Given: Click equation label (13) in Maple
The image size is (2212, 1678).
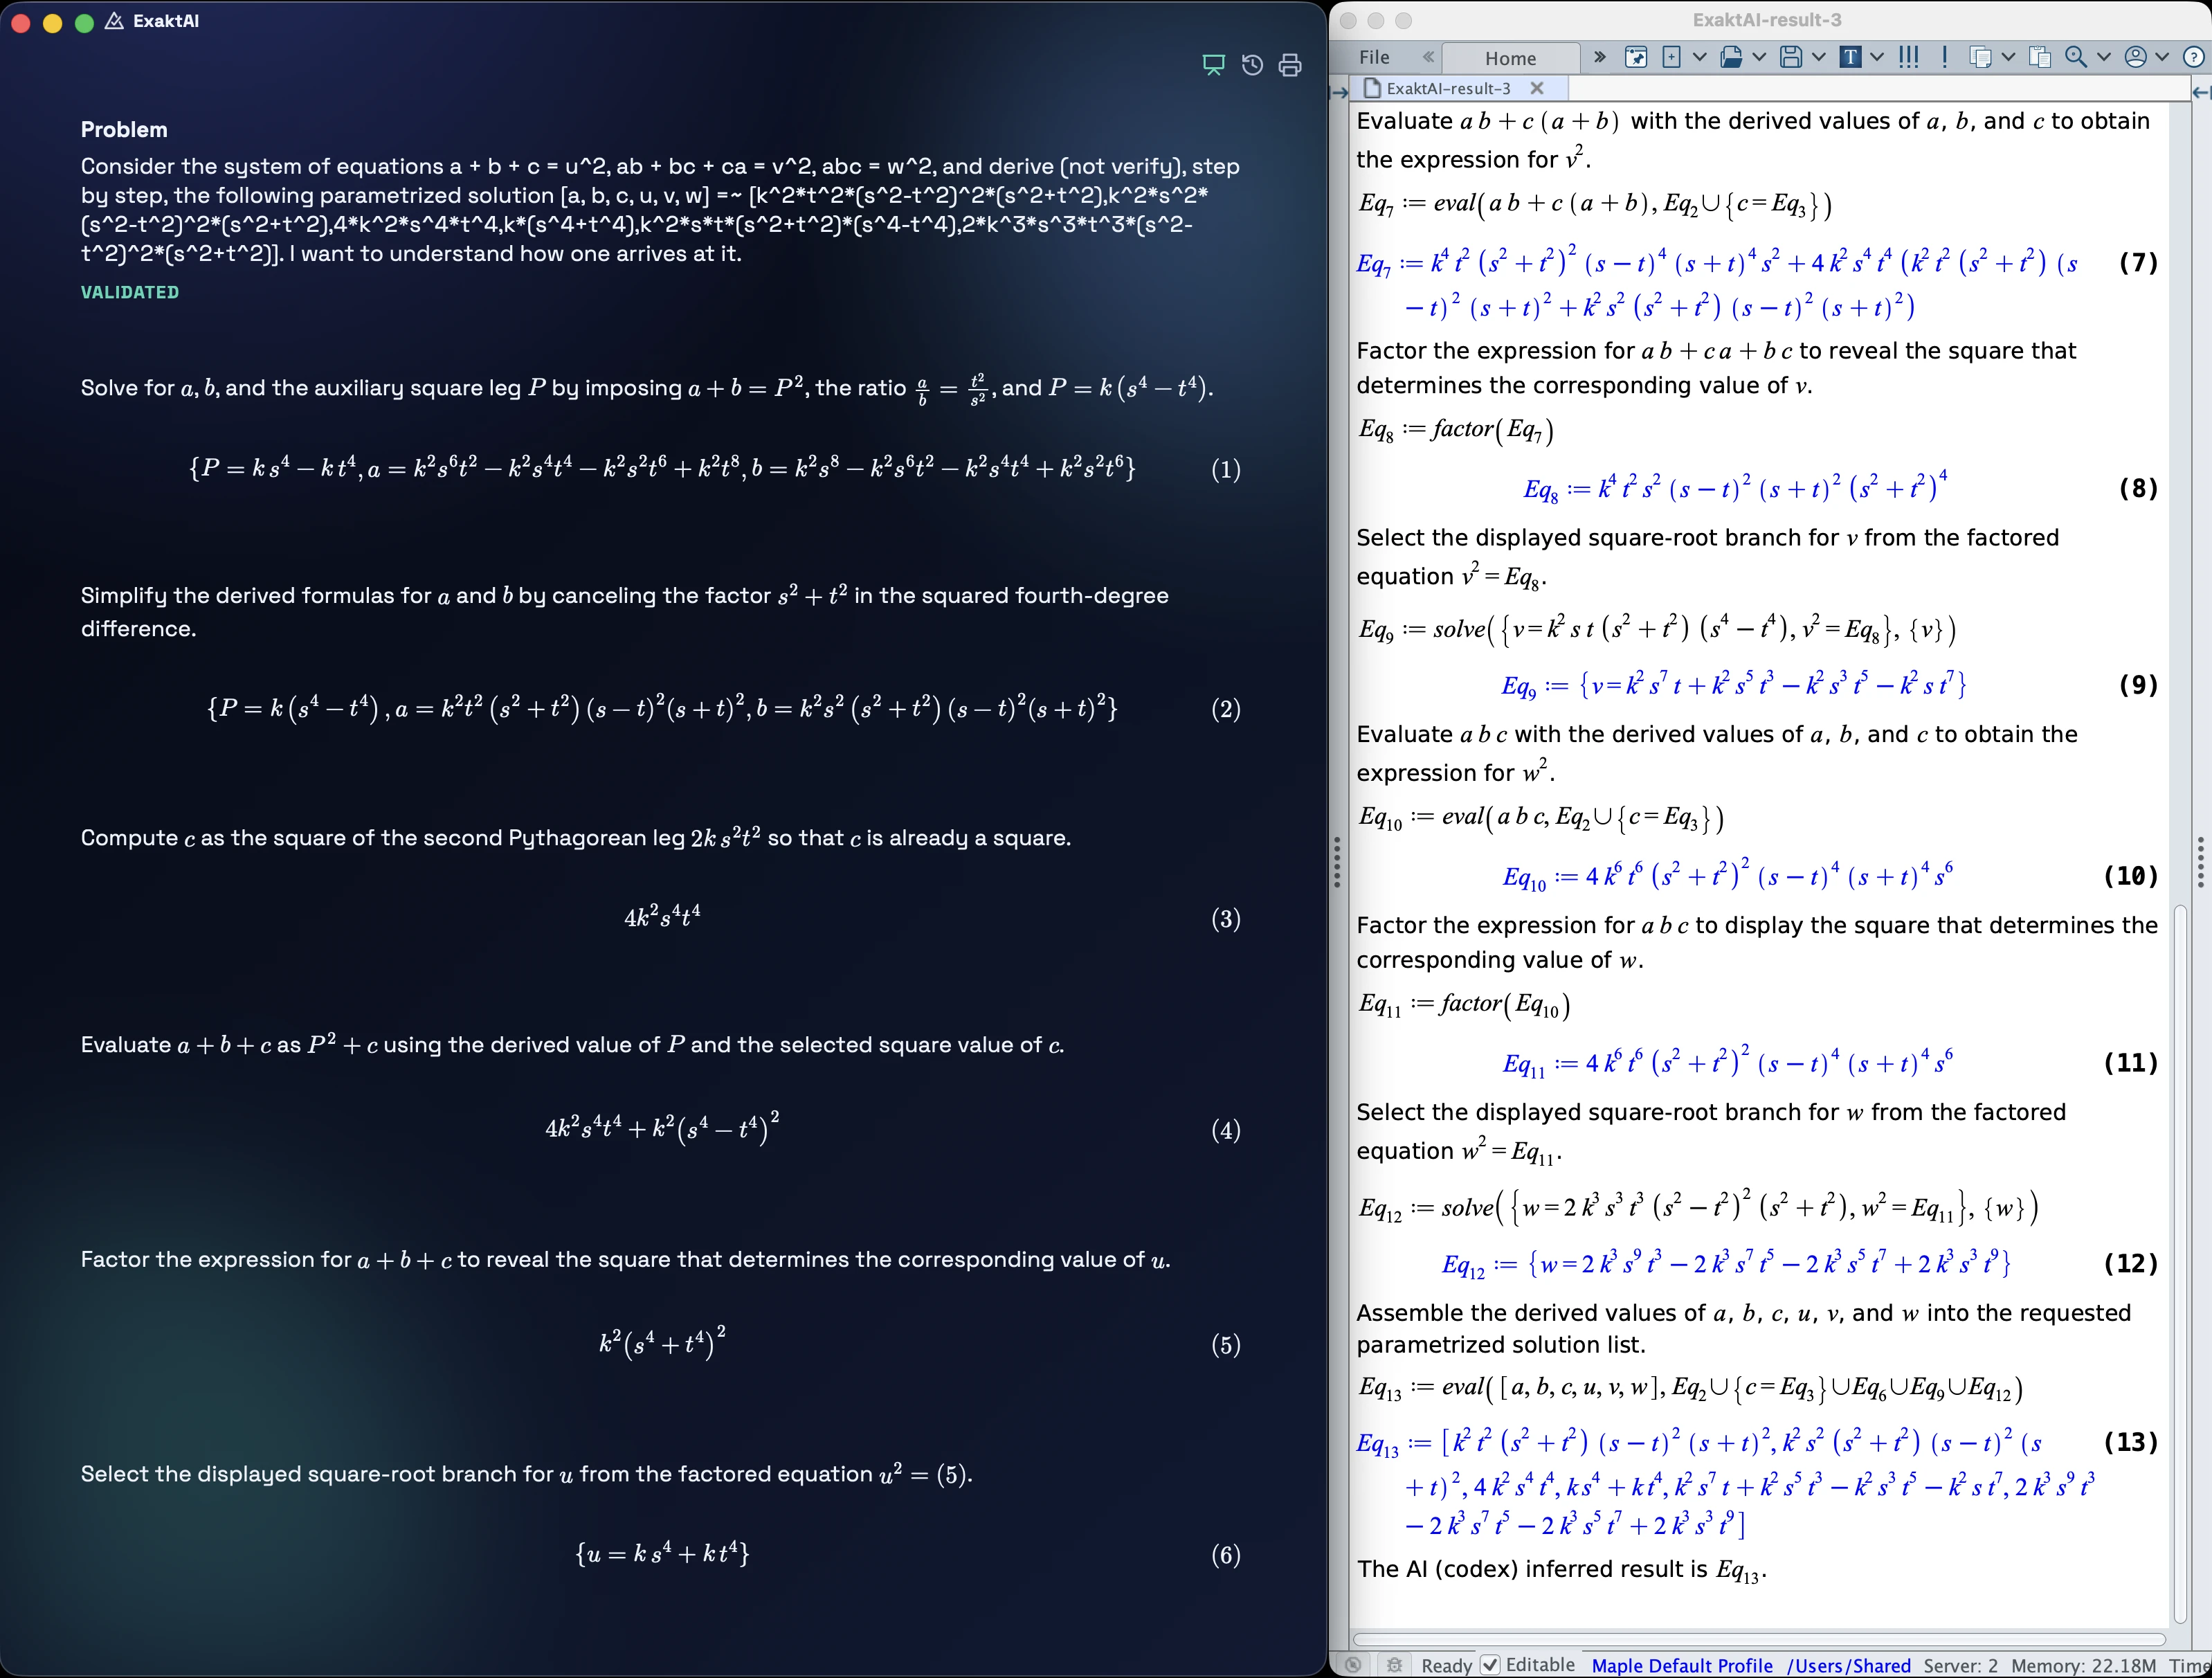Looking at the screenshot, I should point(2130,1442).
